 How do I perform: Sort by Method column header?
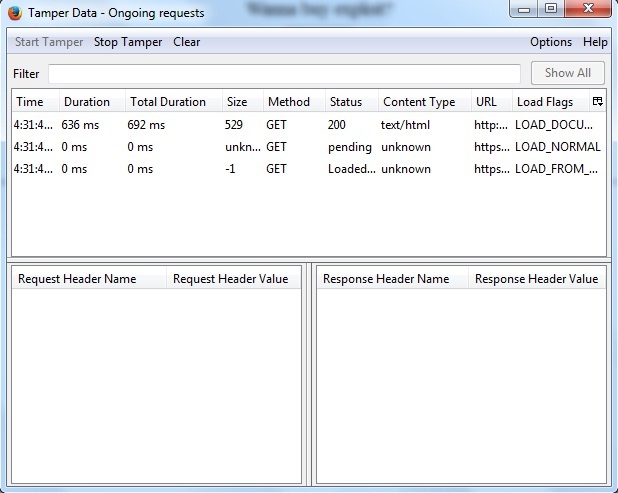[x=294, y=102]
